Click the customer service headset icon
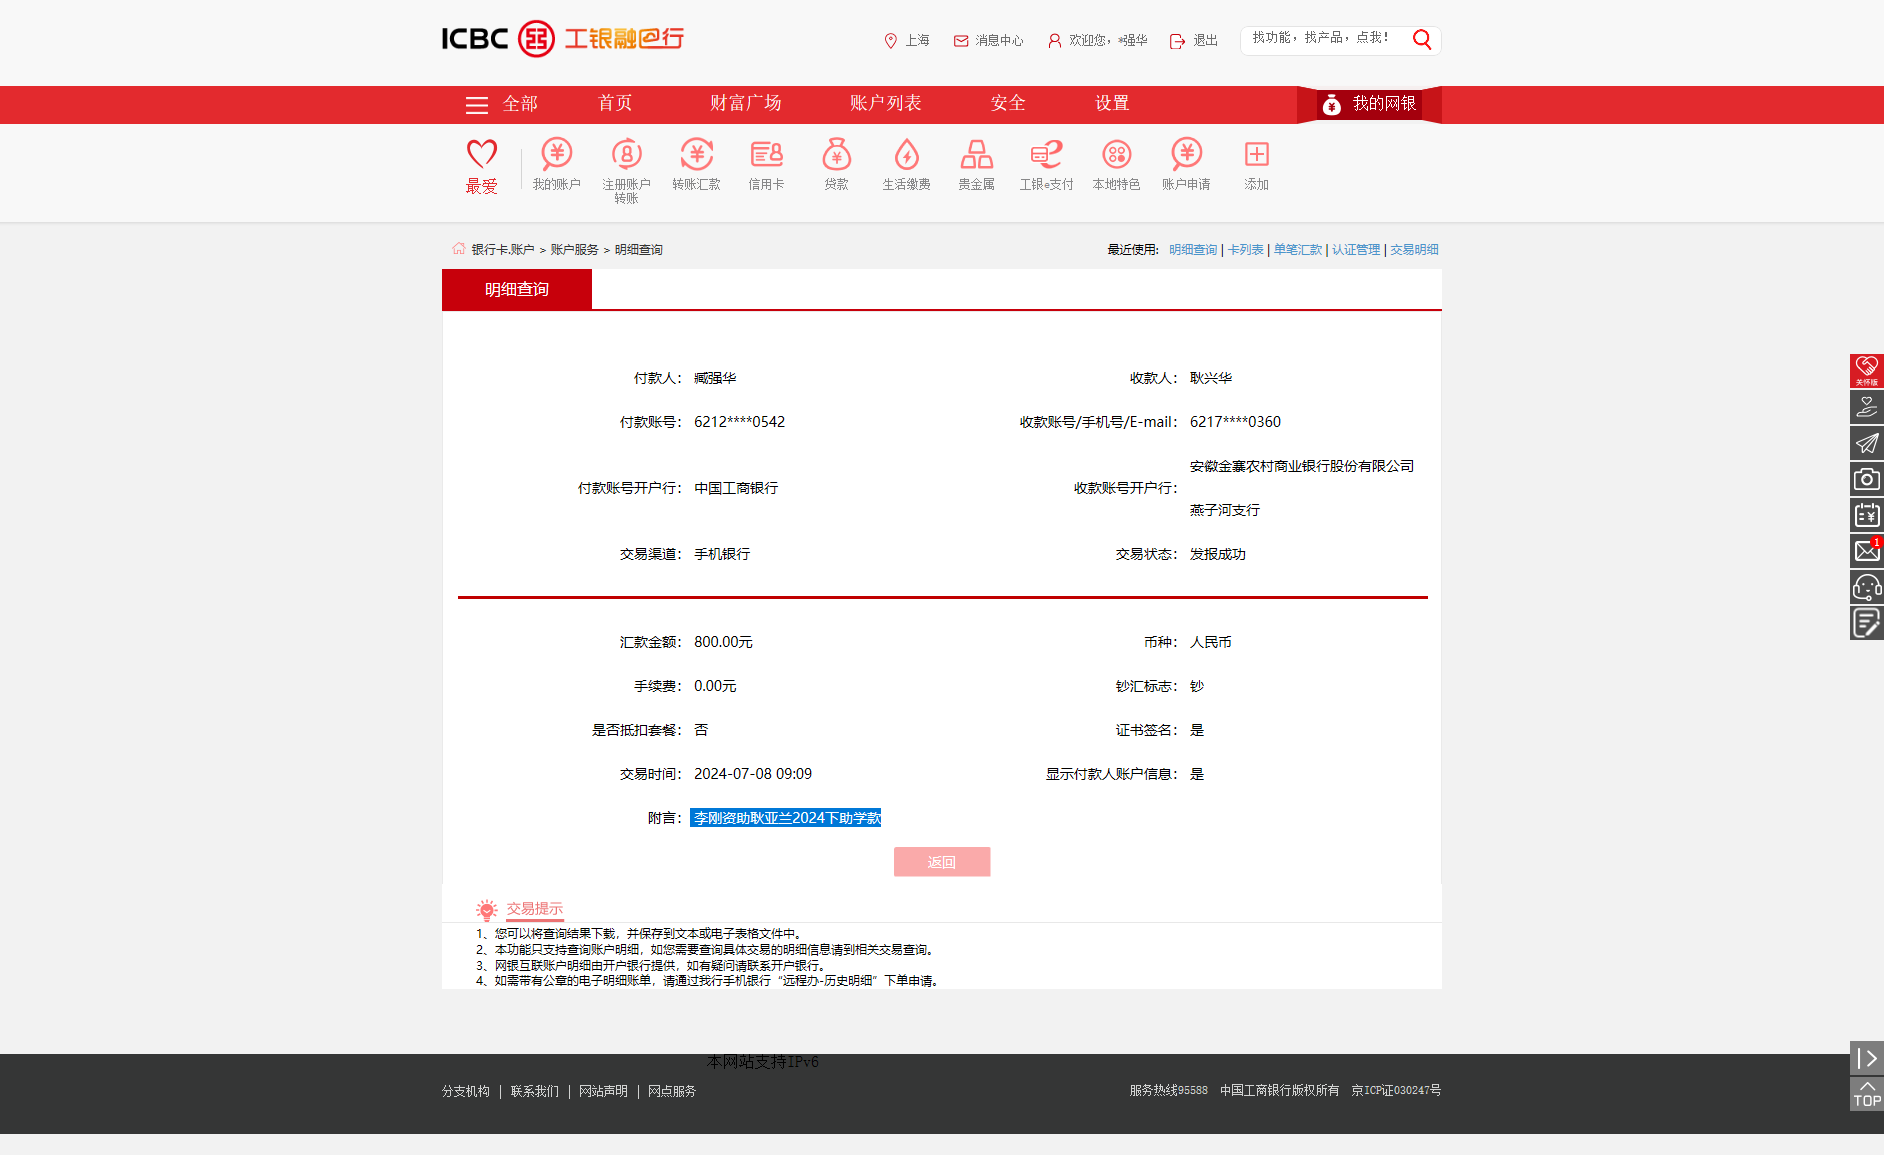This screenshot has height=1155, width=1884. pyautogui.click(x=1866, y=587)
